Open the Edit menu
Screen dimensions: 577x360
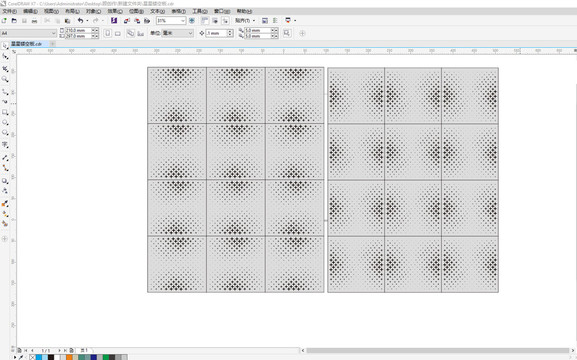pyautogui.click(x=30, y=11)
